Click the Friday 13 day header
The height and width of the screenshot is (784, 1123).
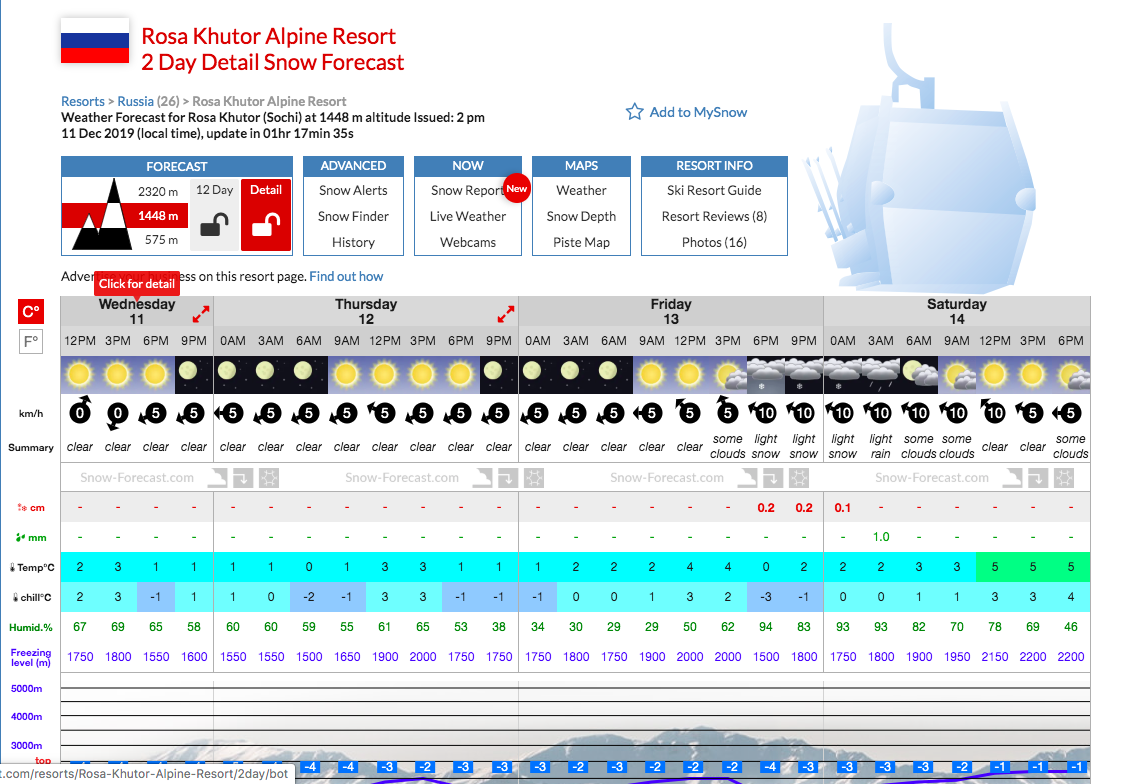click(671, 311)
